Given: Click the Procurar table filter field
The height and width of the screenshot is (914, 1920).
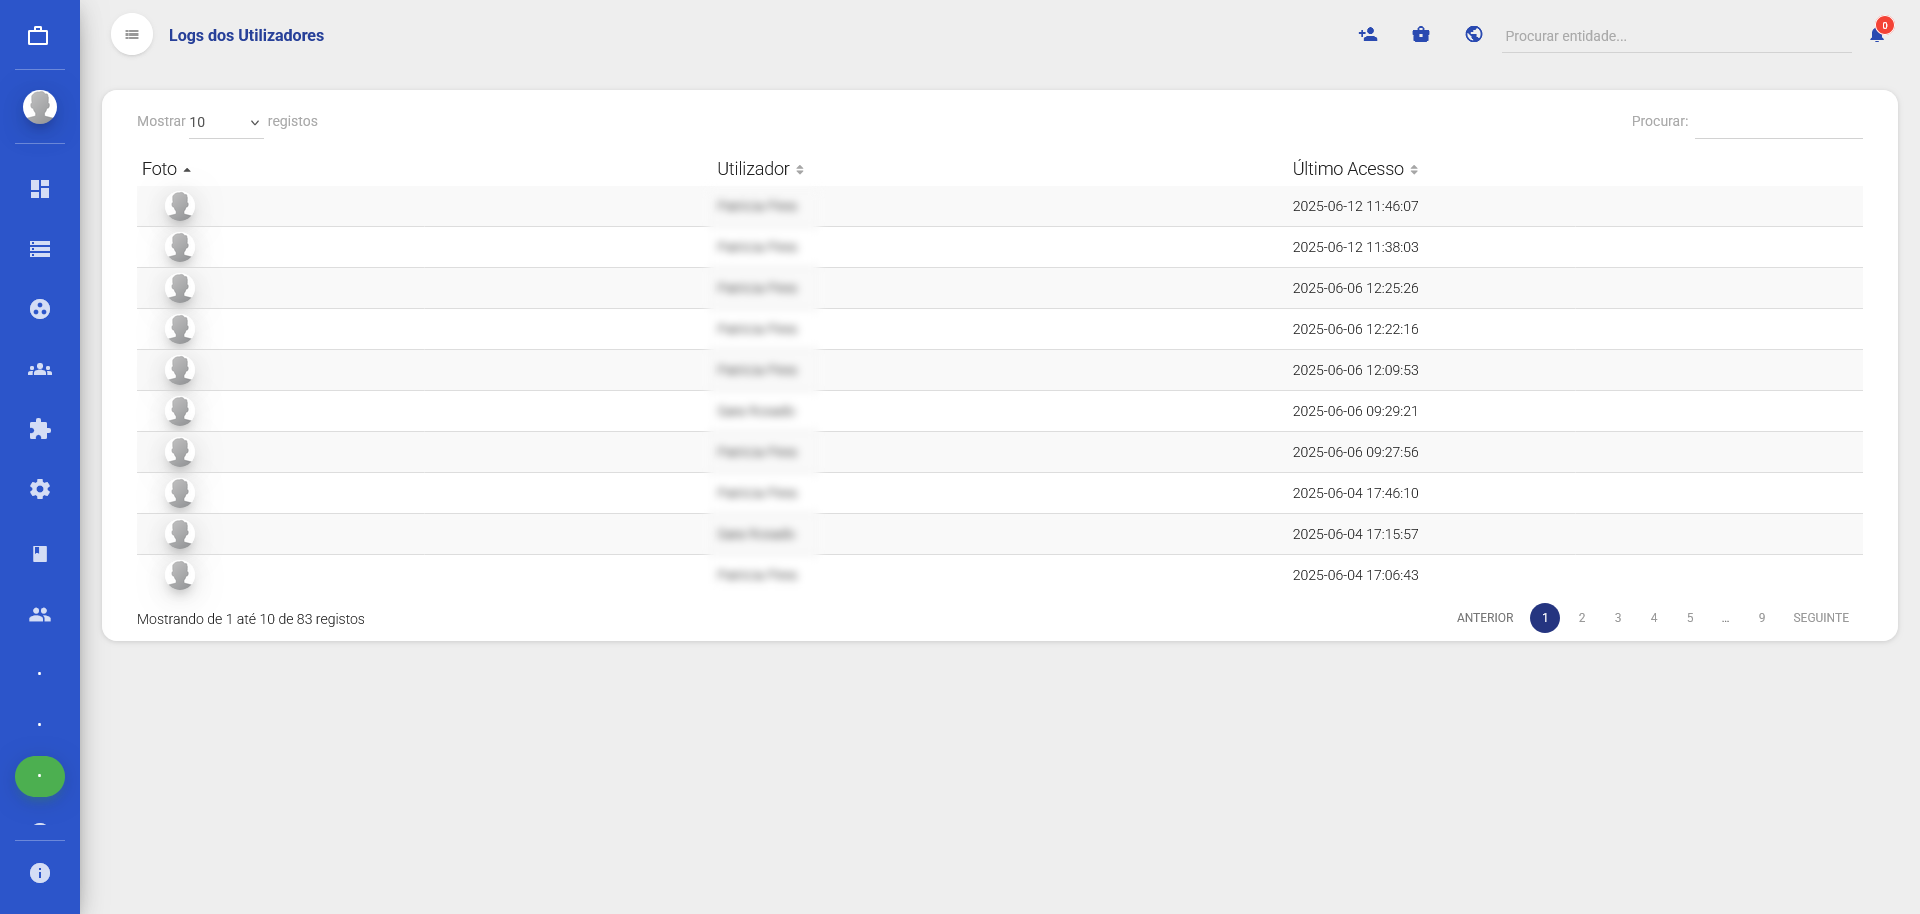Looking at the screenshot, I should [1778, 122].
